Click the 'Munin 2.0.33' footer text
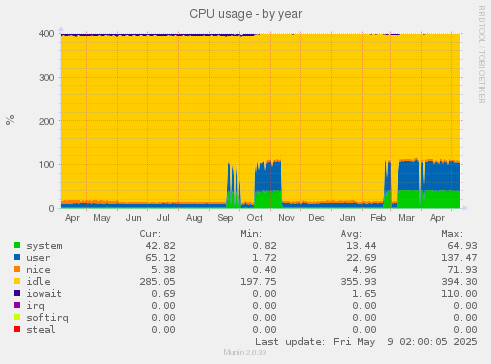The image size is (491, 364). click(245, 353)
